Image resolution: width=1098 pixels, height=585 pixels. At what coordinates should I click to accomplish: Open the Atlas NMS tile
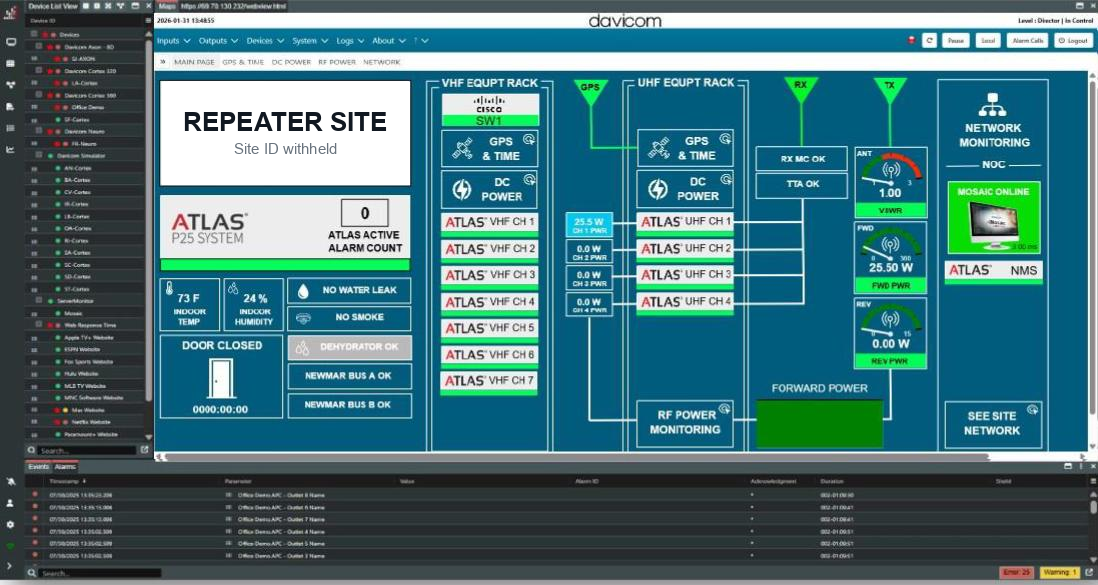(994, 271)
